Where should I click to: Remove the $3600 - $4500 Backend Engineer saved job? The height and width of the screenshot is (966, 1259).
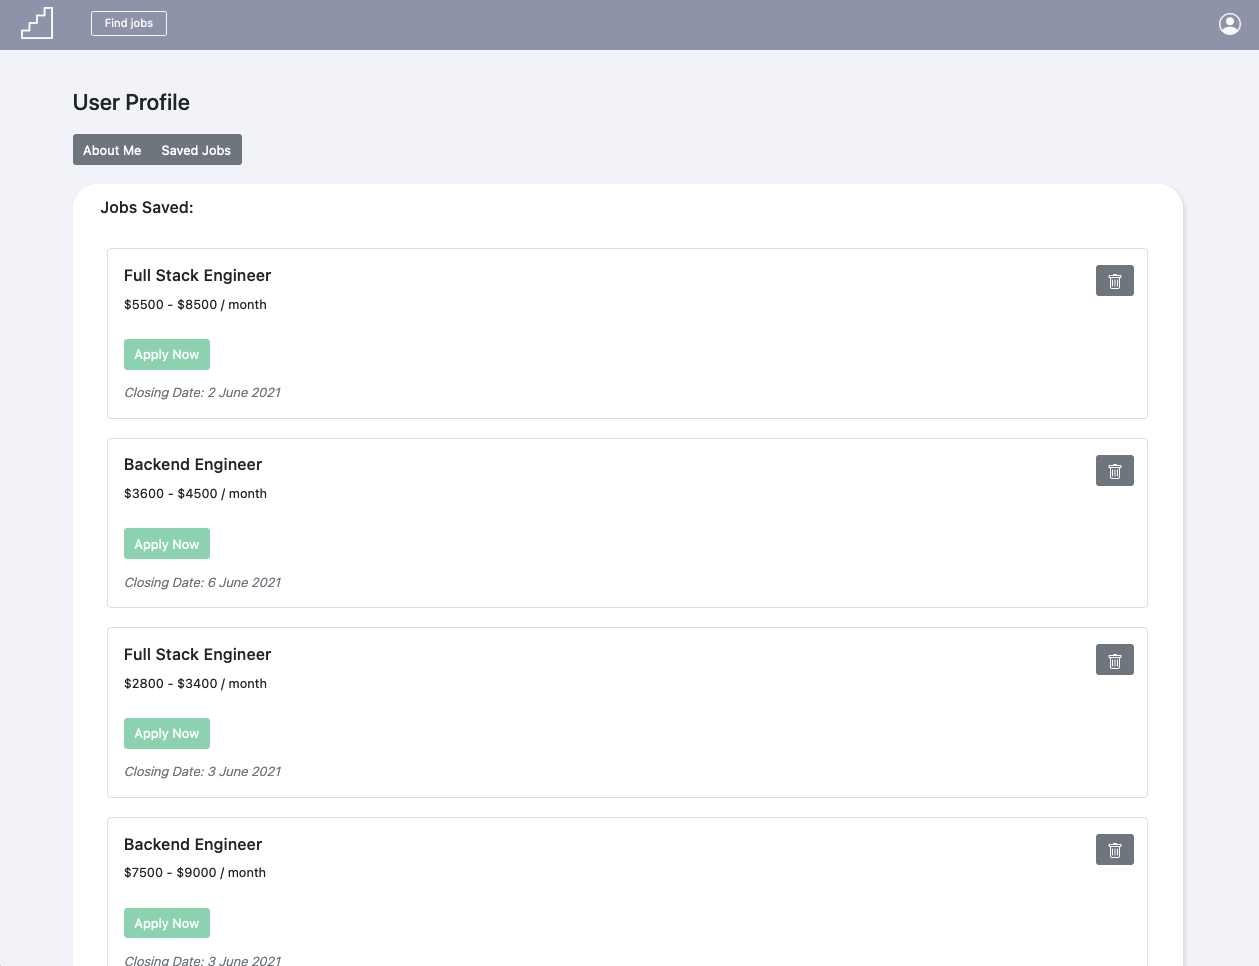point(1115,471)
